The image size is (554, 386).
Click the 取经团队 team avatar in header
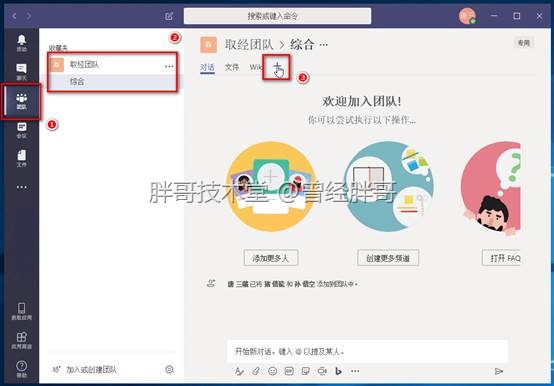click(208, 44)
